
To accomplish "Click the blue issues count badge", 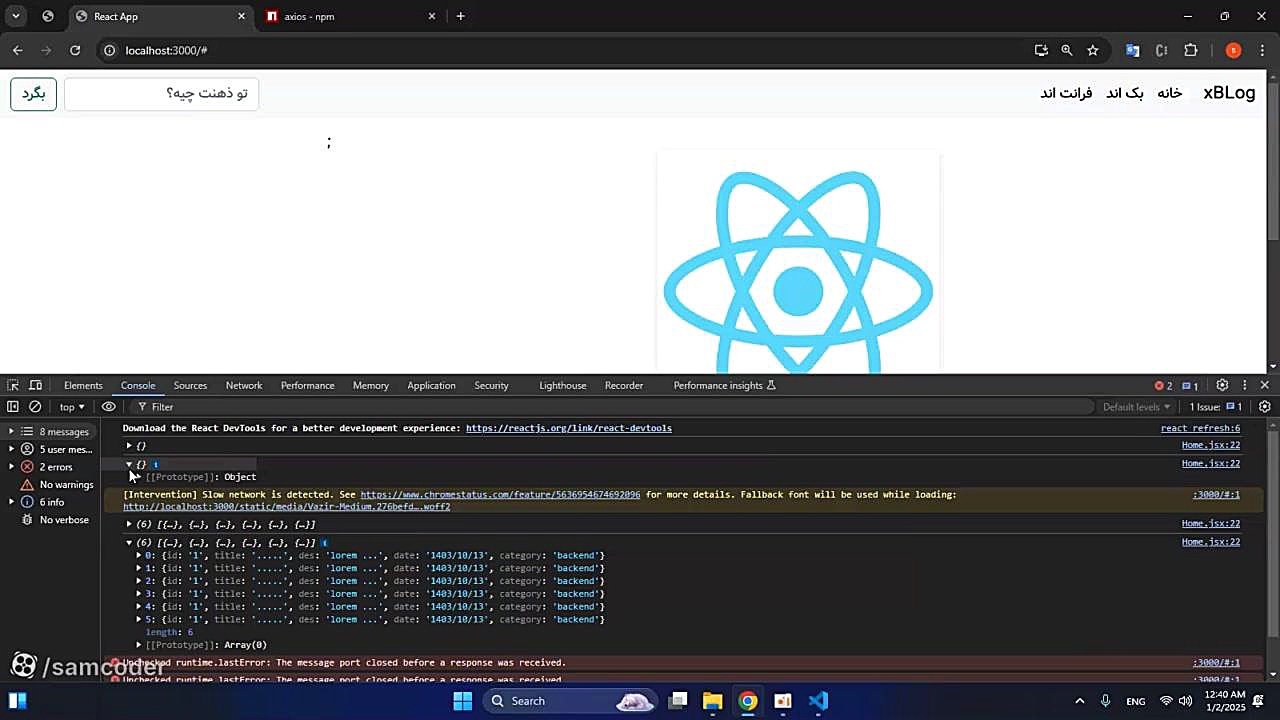I will tap(1190, 385).
